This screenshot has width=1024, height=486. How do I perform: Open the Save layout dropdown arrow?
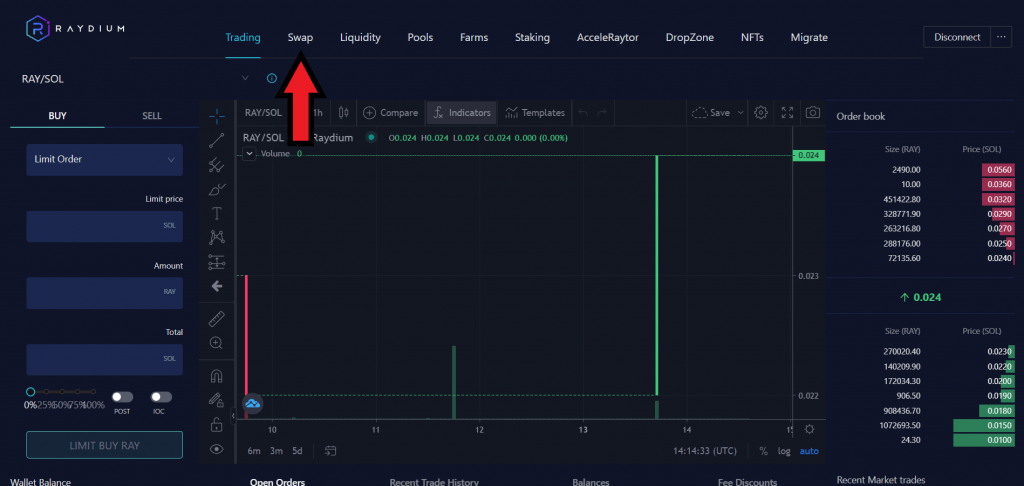pos(741,113)
